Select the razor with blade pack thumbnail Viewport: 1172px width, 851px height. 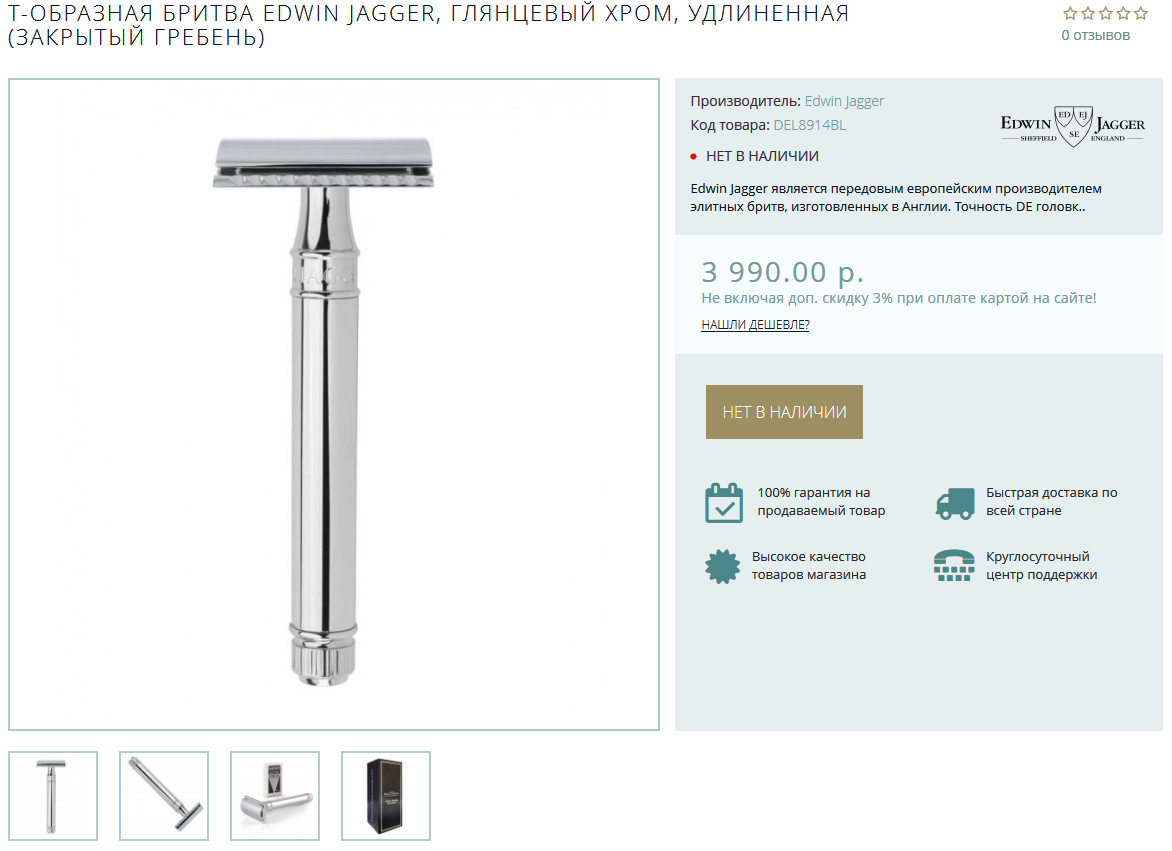275,796
